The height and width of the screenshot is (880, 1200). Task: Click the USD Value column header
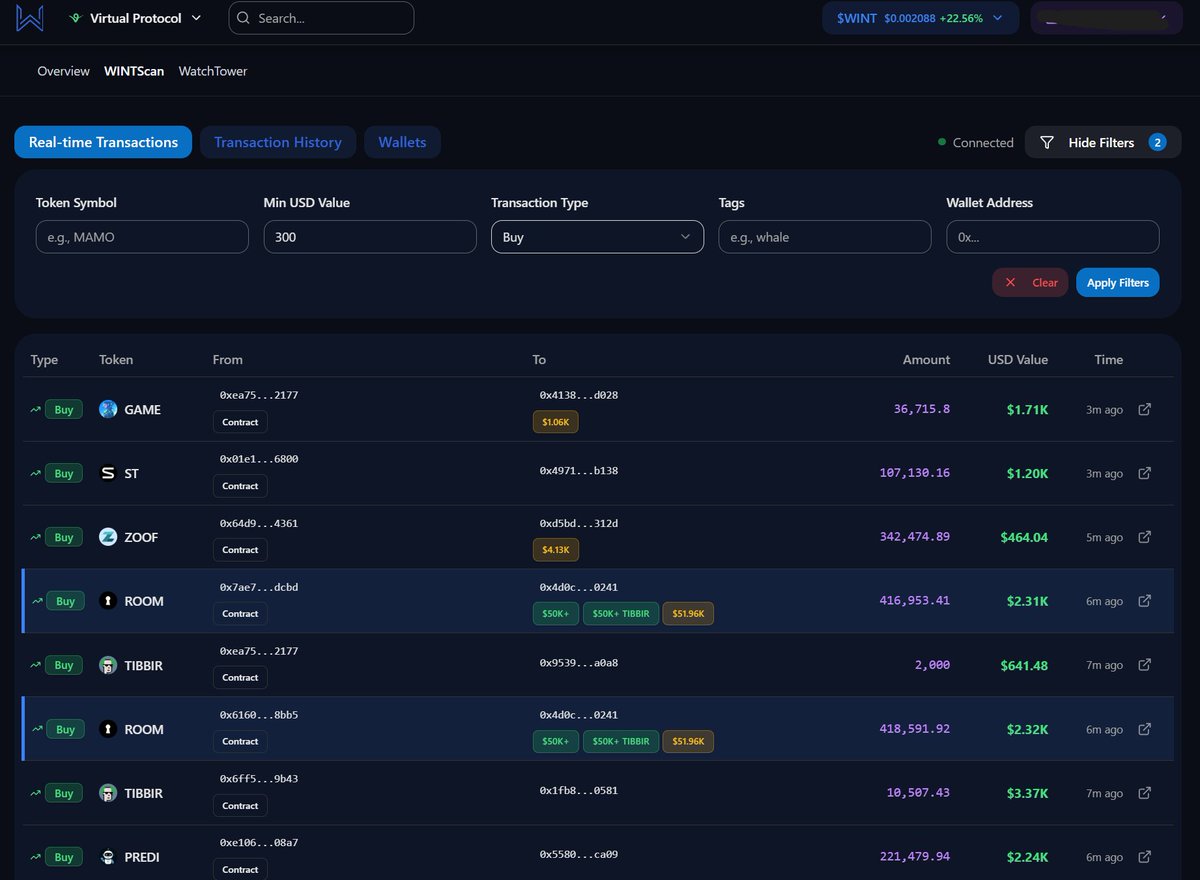coord(1017,359)
